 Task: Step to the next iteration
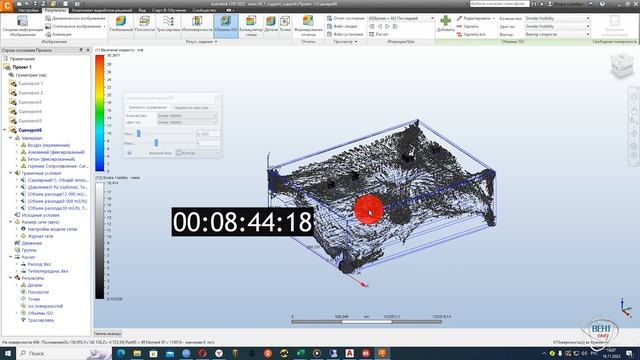[387, 26]
